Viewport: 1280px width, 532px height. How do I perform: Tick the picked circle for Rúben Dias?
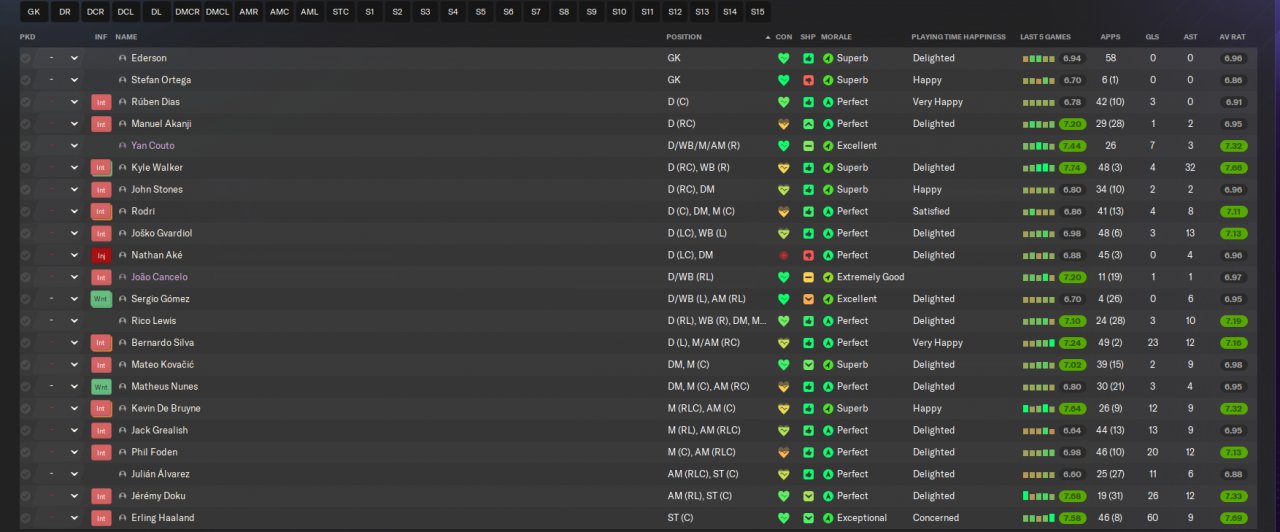pyautogui.click(x=25, y=102)
